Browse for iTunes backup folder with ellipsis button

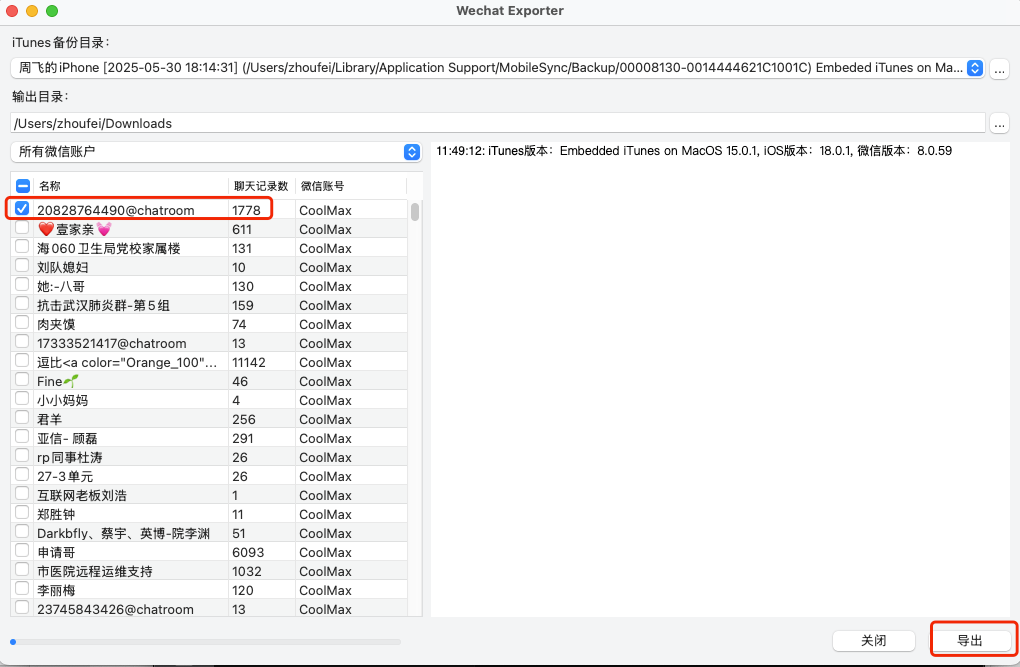click(999, 68)
